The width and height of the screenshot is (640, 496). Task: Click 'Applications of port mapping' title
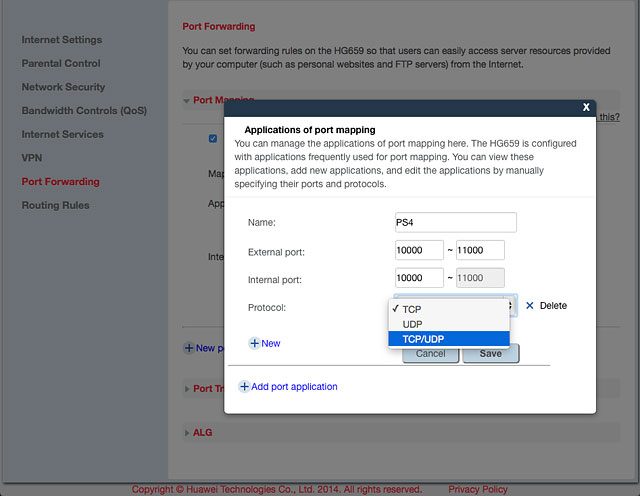pyautogui.click(x=310, y=130)
